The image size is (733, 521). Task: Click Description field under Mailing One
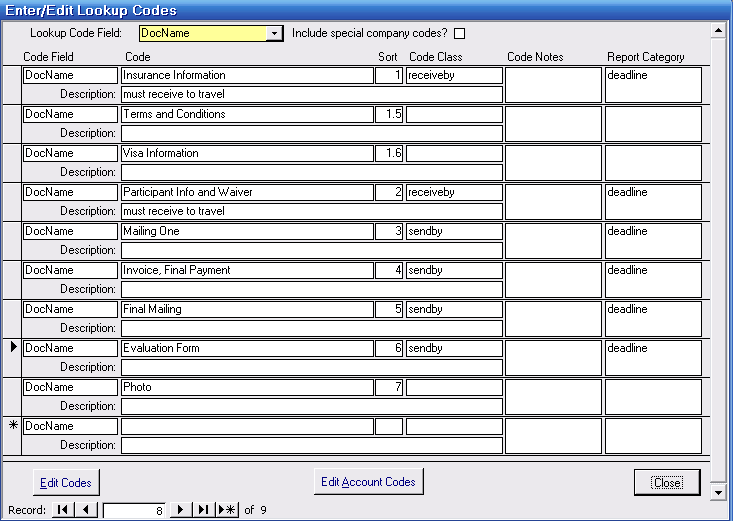tap(311, 250)
